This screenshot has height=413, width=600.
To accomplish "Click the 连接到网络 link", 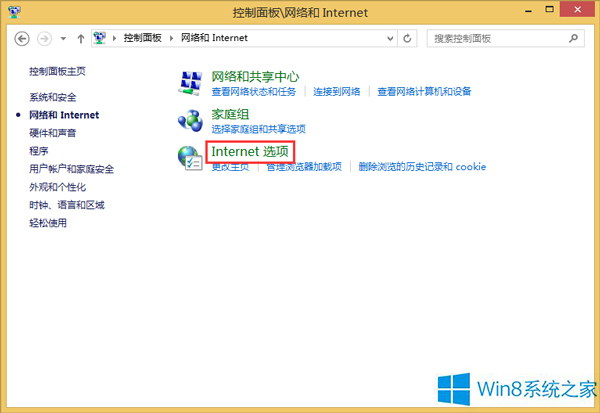I will click(x=337, y=91).
